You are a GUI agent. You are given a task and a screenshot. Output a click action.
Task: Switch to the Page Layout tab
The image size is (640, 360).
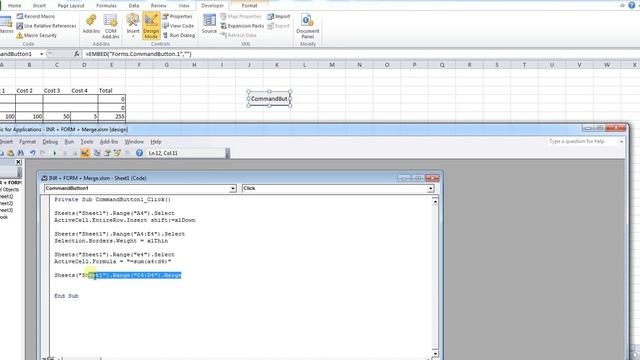point(71,6)
